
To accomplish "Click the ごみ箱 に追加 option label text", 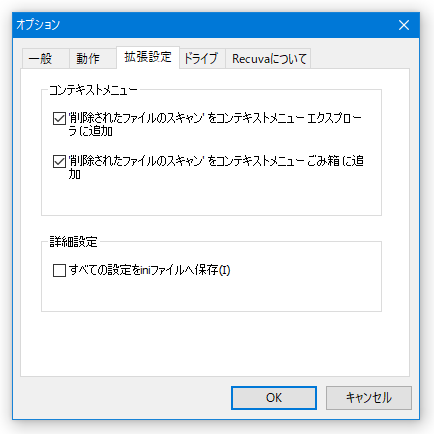I will pos(216,167).
